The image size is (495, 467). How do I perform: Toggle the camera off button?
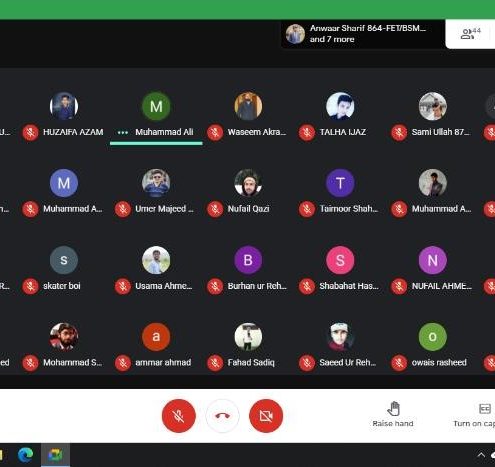266,416
